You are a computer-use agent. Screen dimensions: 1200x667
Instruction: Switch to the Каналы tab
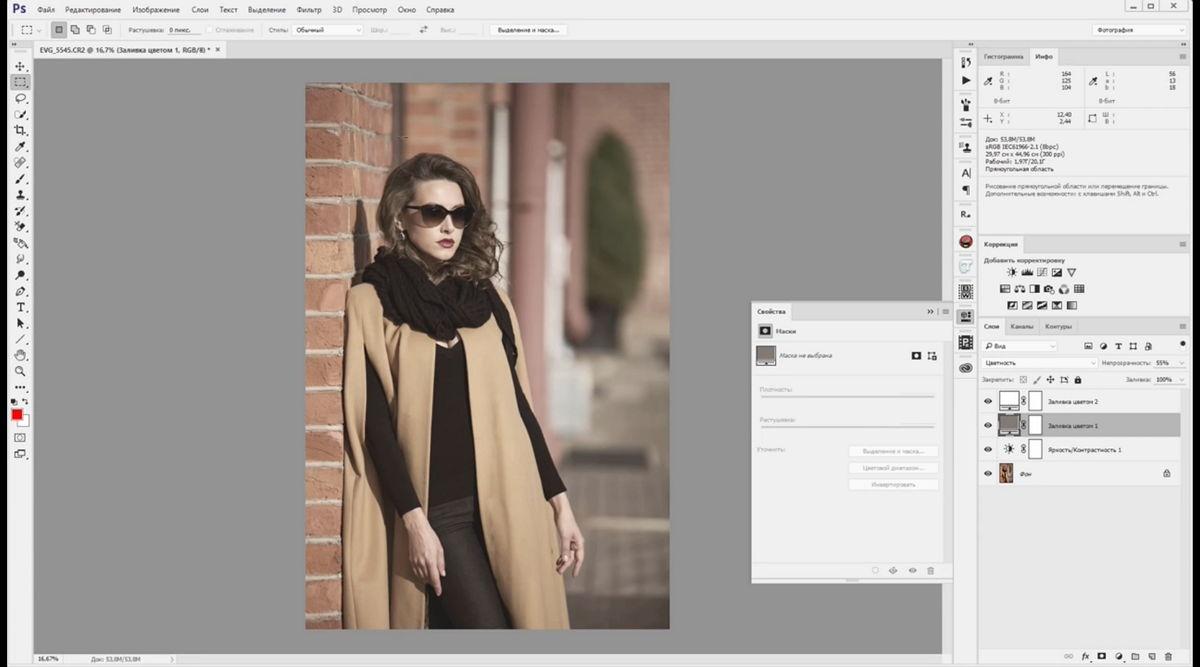pyautogui.click(x=1021, y=327)
